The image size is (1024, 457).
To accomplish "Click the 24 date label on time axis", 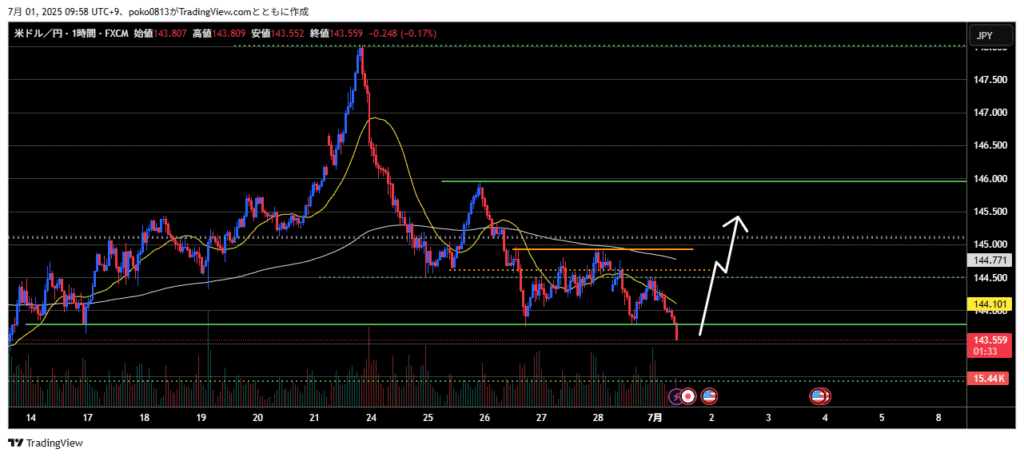I will coord(371,417).
